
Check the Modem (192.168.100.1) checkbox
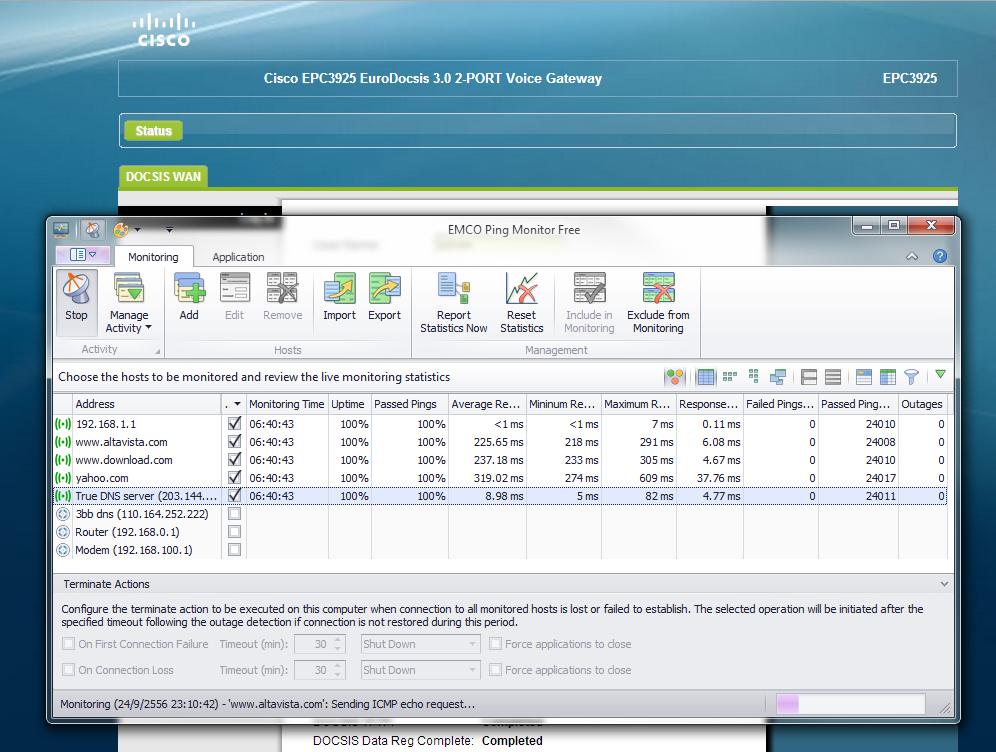pos(234,550)
